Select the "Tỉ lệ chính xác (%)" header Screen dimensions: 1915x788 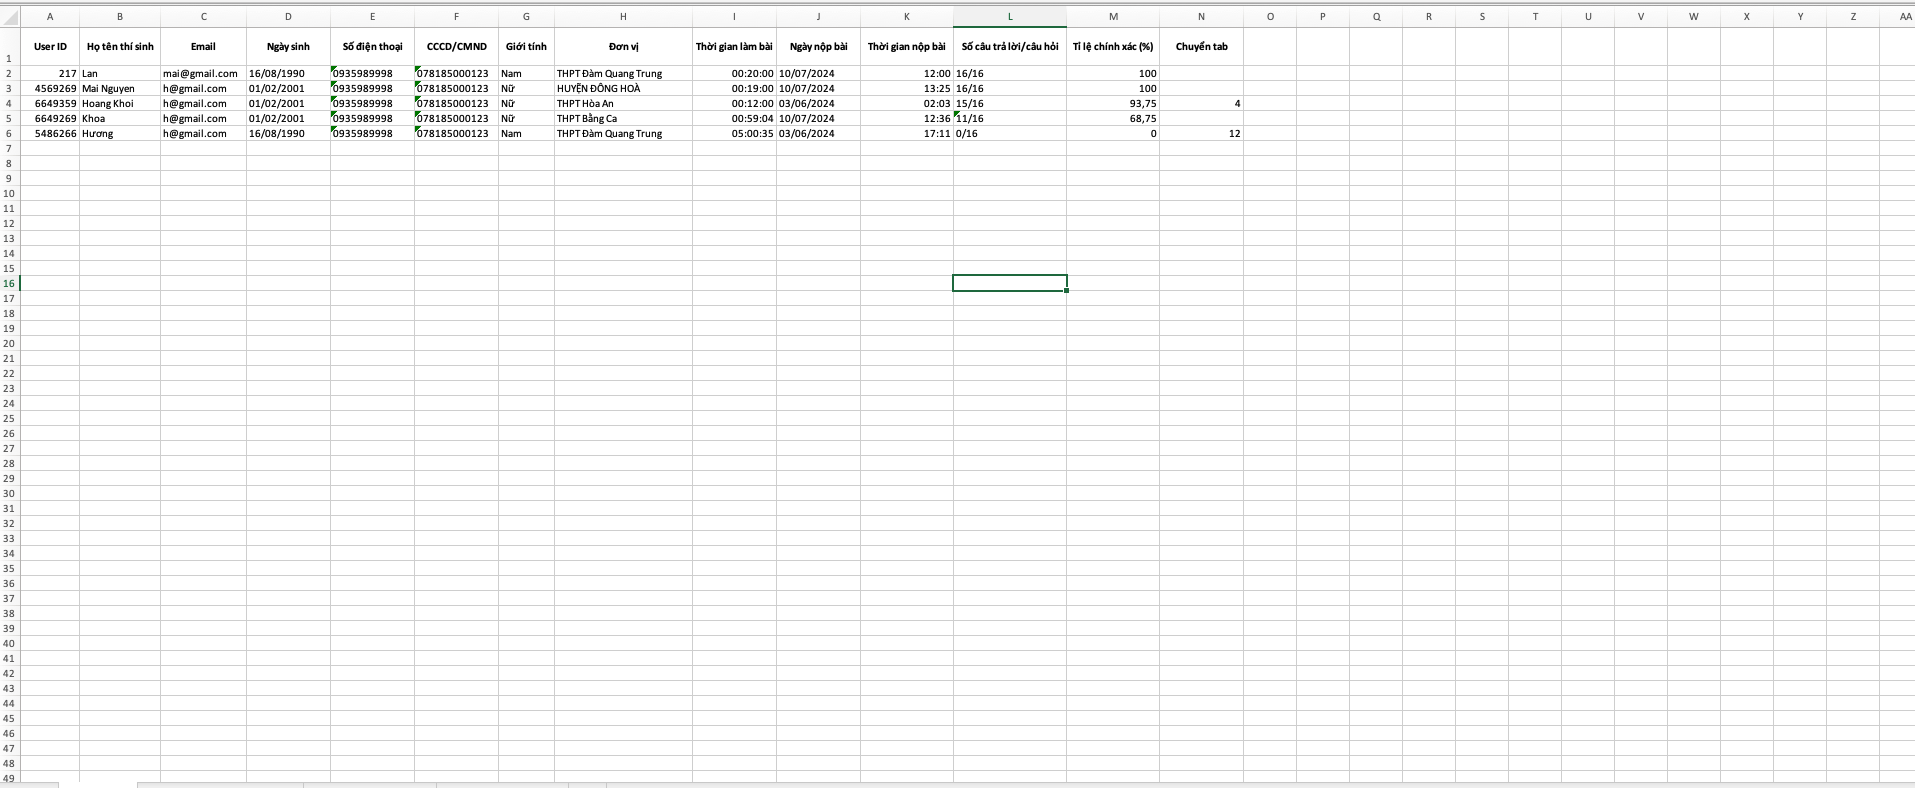coord(1112,47)
